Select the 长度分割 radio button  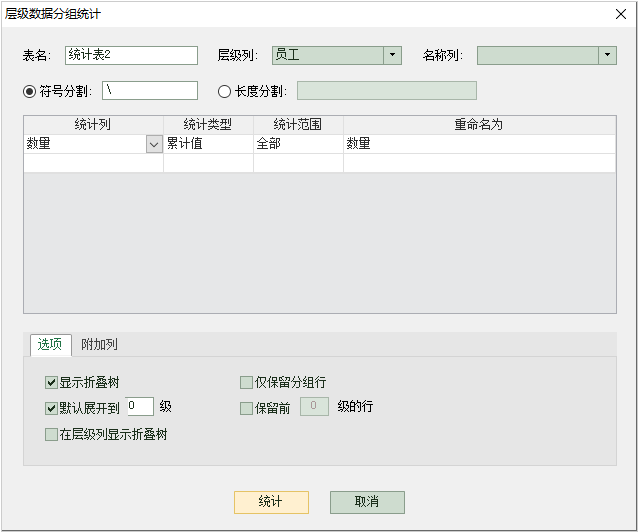tap(224, 91)
